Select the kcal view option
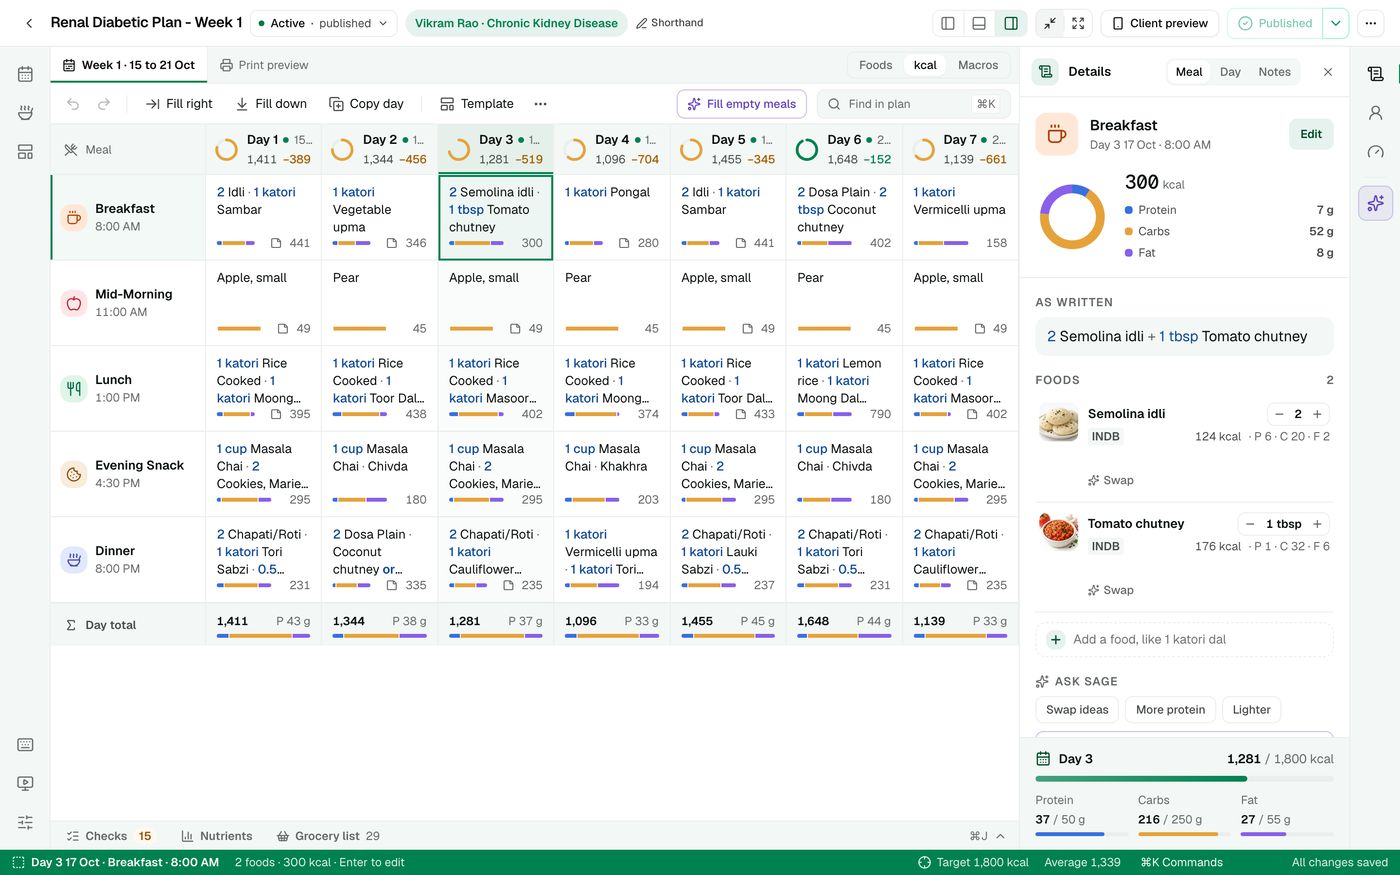This screenshot has height=875, width=1400. point(925,65)
